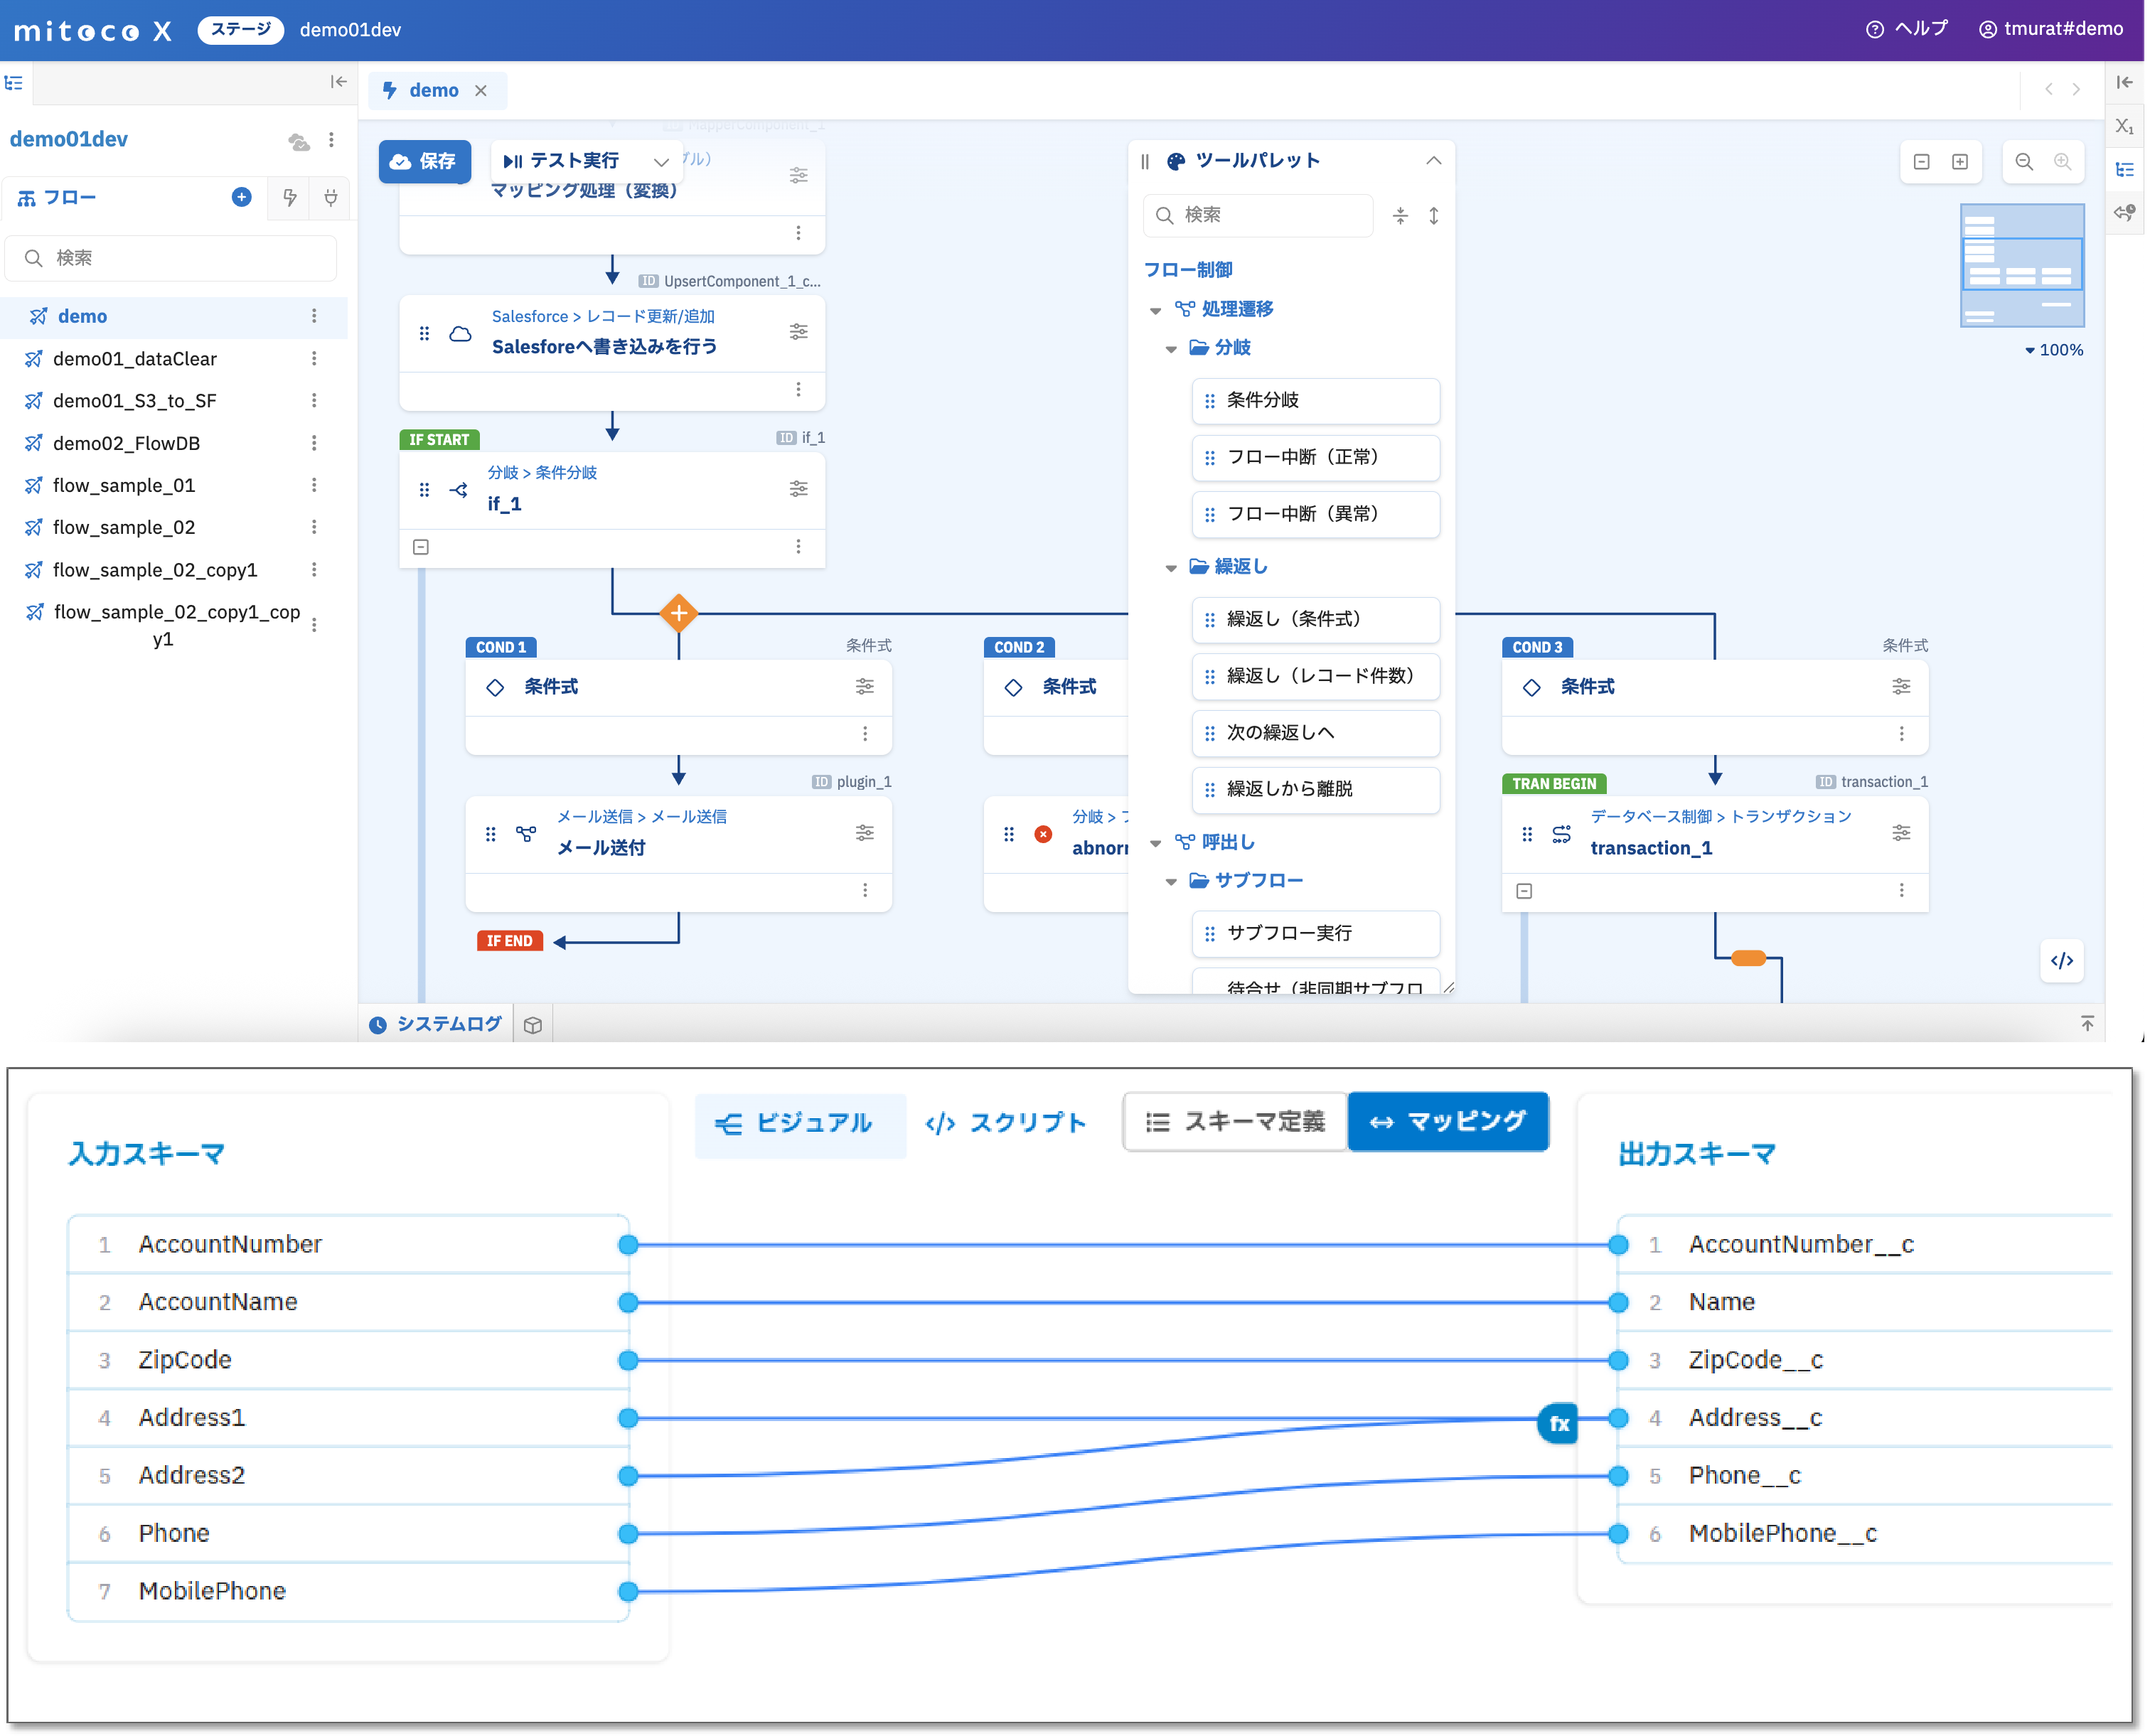Viewport: 2150px width, 1736px height.
Task: Open COND 1 条件式 settings
Action: pyautogui.click(x=865, y=686)
